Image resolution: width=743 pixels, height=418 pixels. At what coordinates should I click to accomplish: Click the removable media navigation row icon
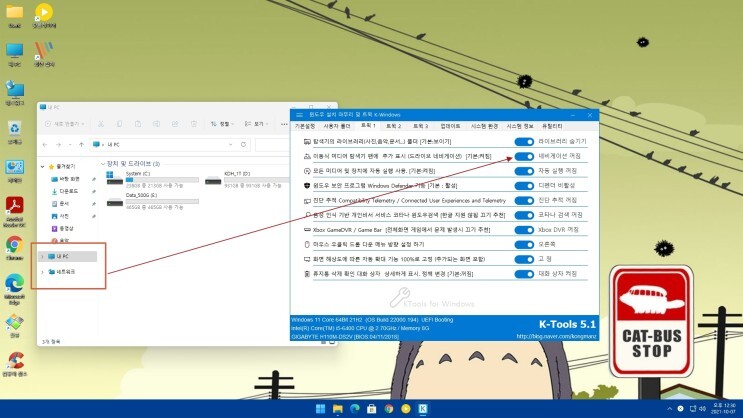click(307, 156)
